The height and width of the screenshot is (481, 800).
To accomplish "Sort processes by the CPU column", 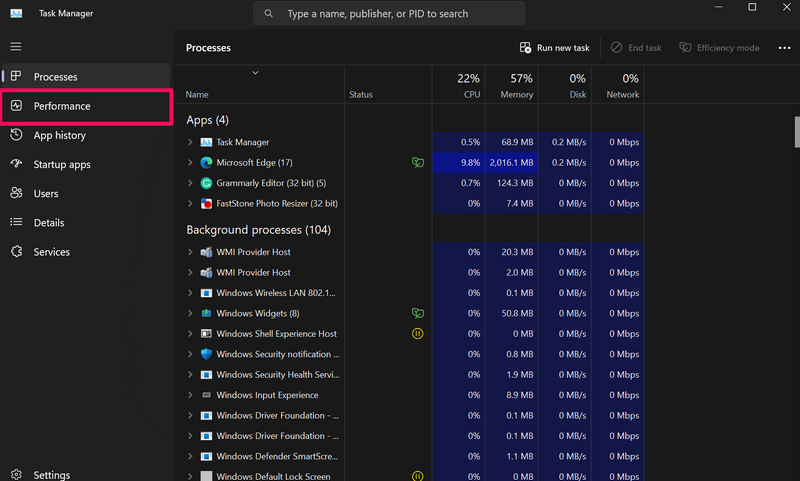I will click(x=468, y=86).
